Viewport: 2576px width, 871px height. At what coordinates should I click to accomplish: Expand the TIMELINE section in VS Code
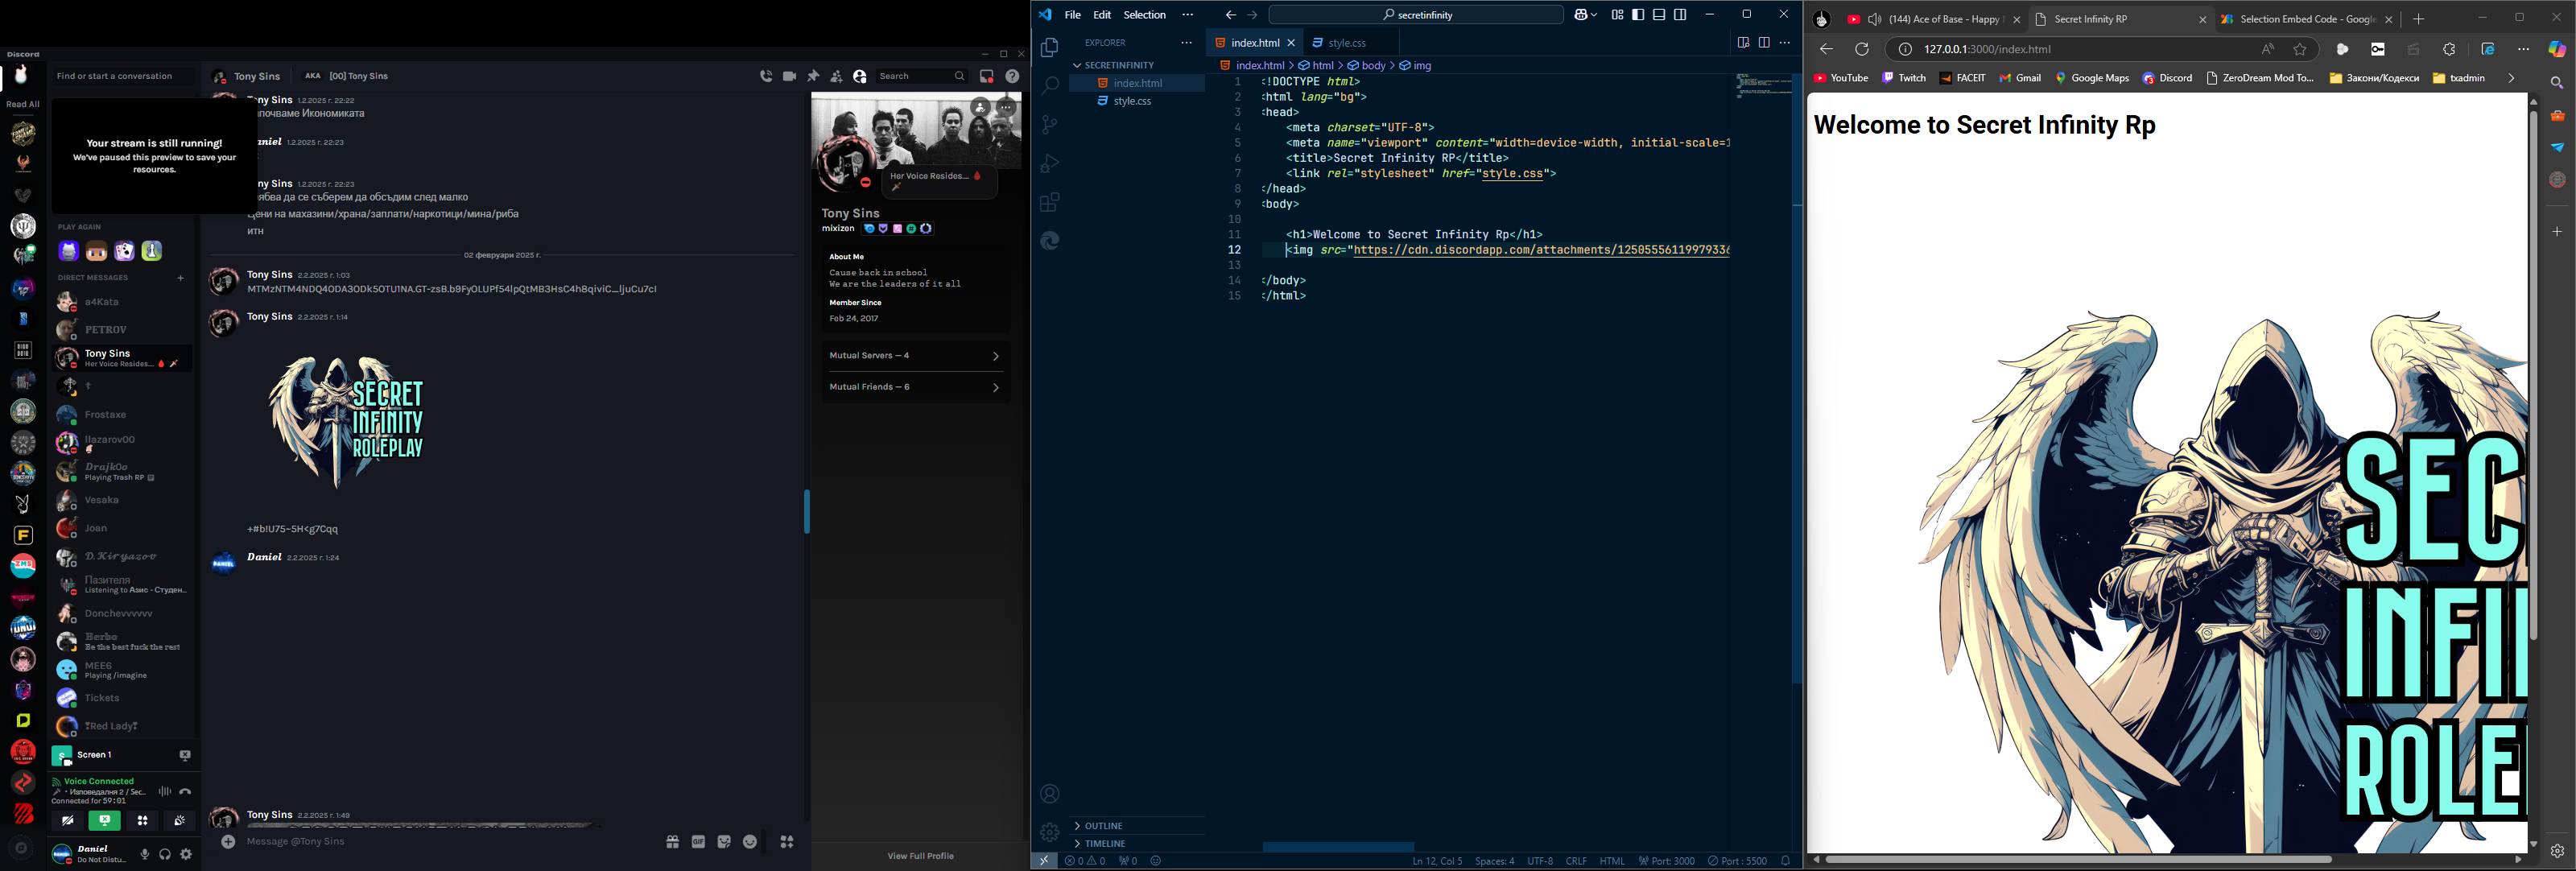click(x=1137, y=843)
